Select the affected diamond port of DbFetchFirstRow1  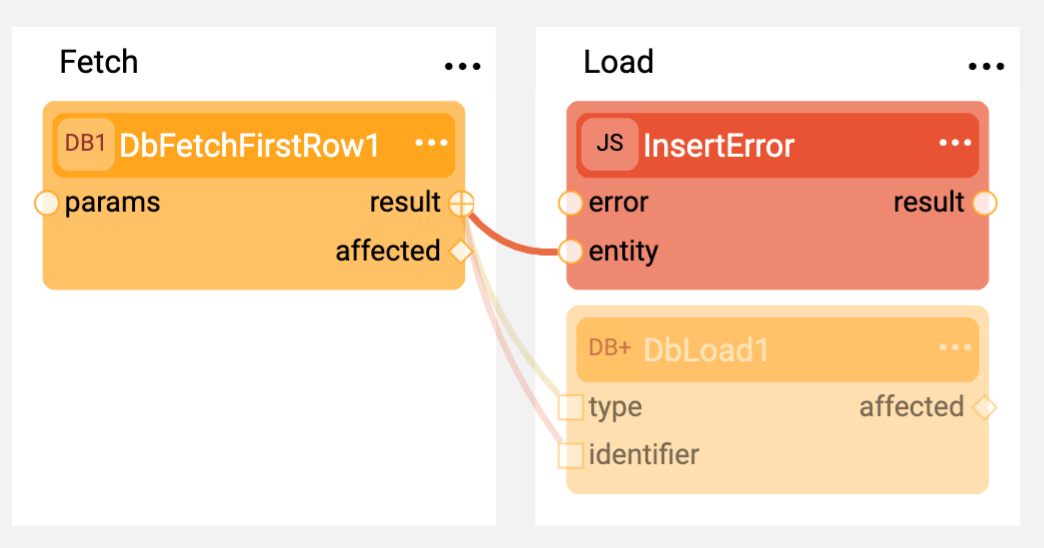pyautogui.click(x=461, y=252)
